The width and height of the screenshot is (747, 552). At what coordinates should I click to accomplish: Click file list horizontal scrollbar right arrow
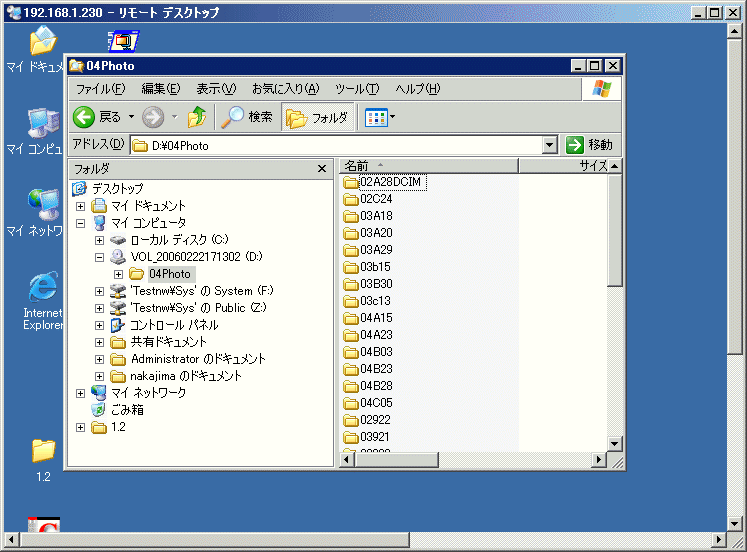[599, 460]
